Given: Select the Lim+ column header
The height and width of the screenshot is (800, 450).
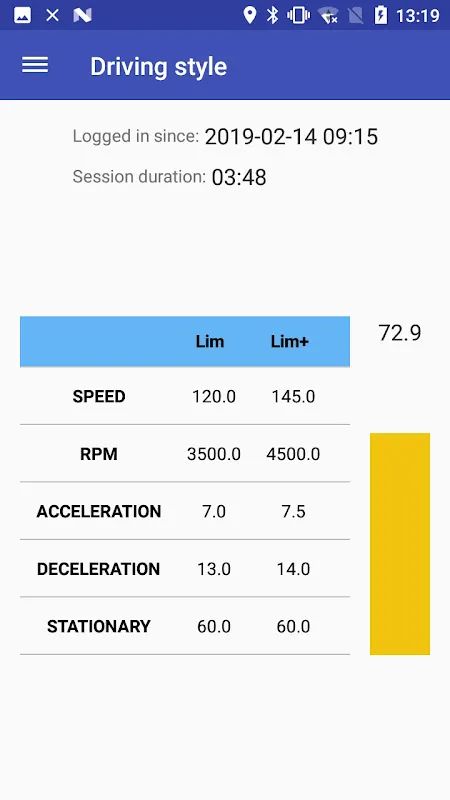Looking at the screenshot, I should click(x=289, y=341).
